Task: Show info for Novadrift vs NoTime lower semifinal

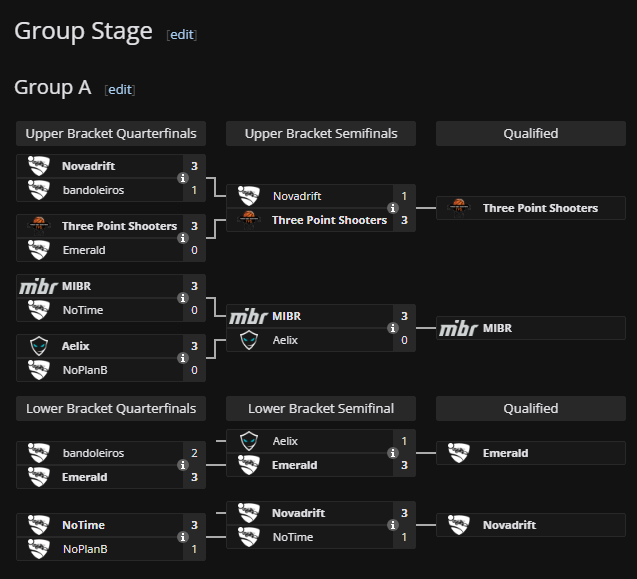Action: click(393, 525)
